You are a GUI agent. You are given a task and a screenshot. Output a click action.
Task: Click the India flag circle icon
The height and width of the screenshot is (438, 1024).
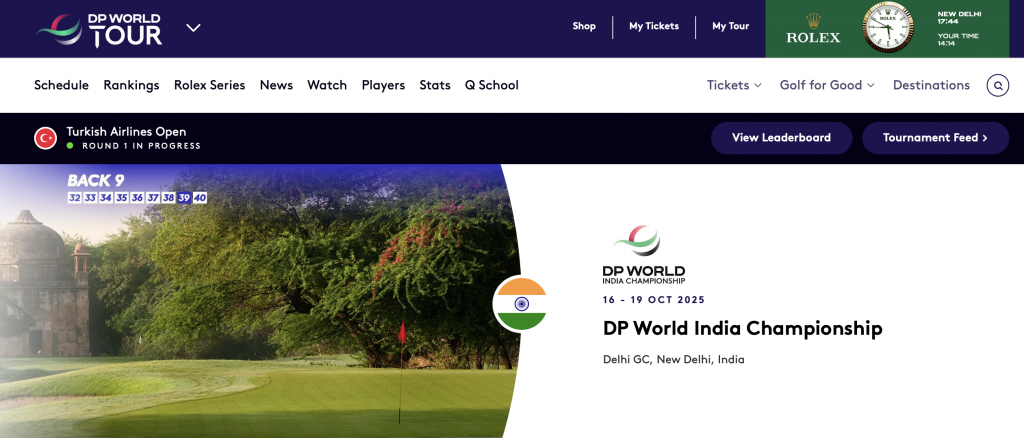click(520, 304)
